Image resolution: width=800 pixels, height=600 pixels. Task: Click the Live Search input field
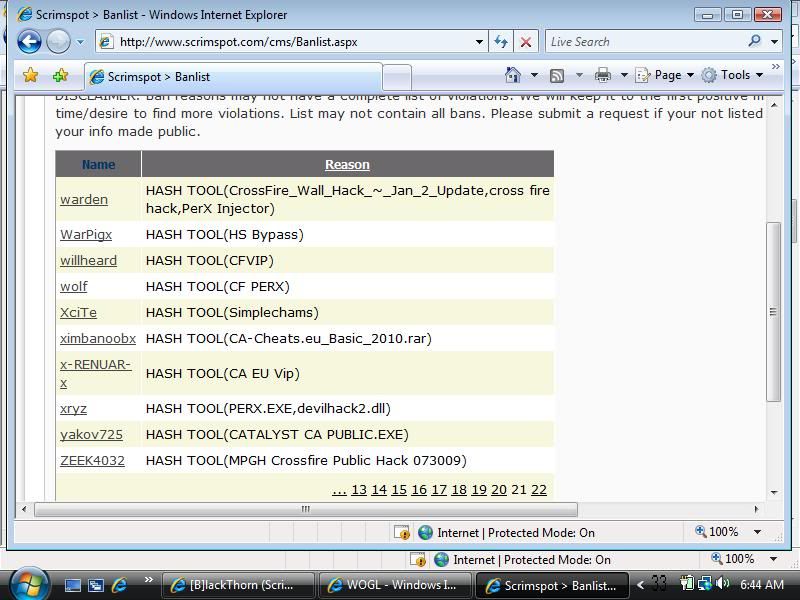click(x=643, y=41)
